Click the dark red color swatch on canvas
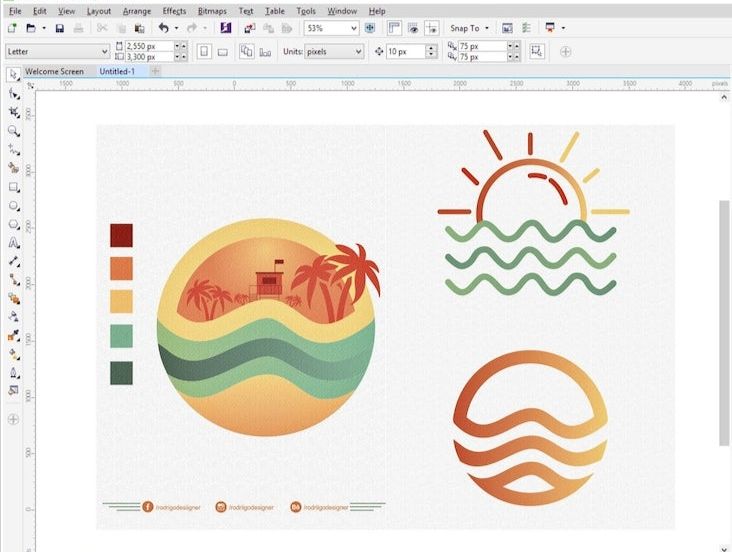732x552 pixels. click(121, 235)
